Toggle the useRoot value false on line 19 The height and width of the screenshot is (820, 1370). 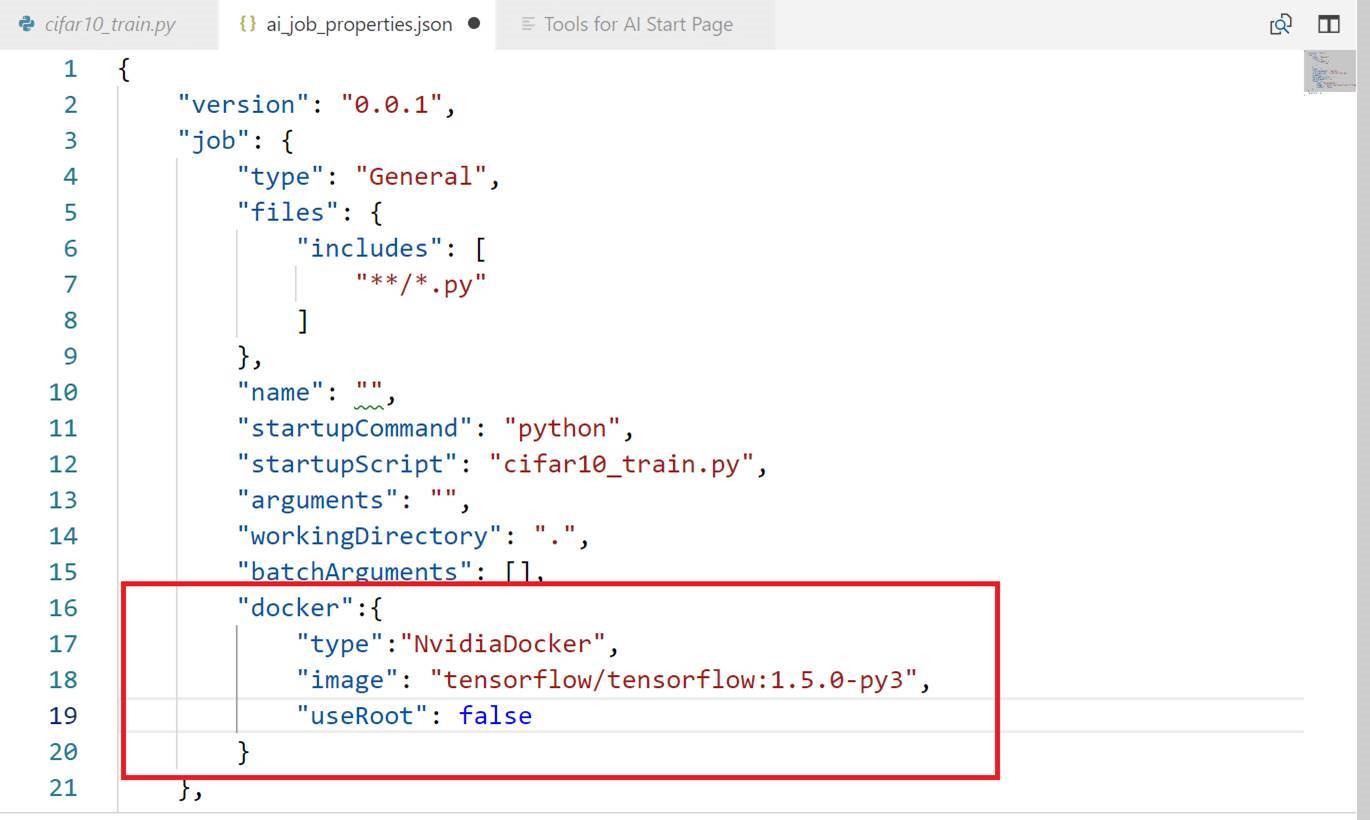pyautogui.click(x=495, y=715)
